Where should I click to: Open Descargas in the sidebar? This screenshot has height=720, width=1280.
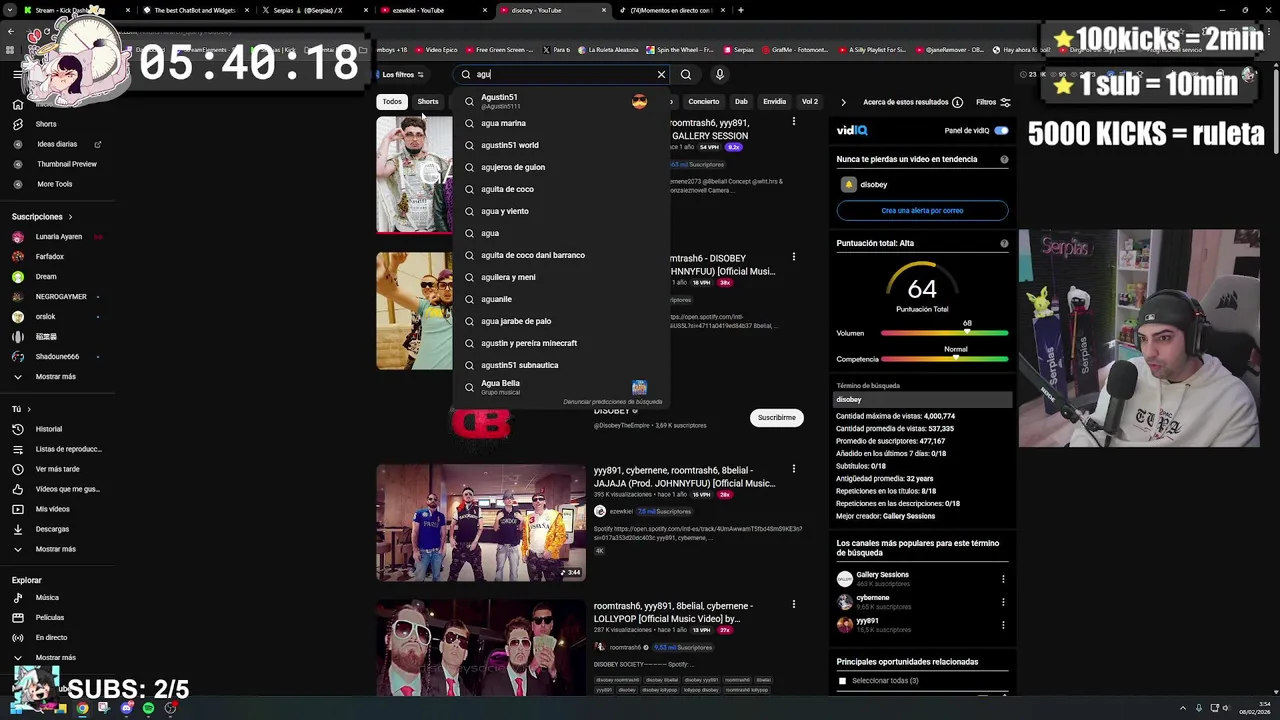(41, 529)
